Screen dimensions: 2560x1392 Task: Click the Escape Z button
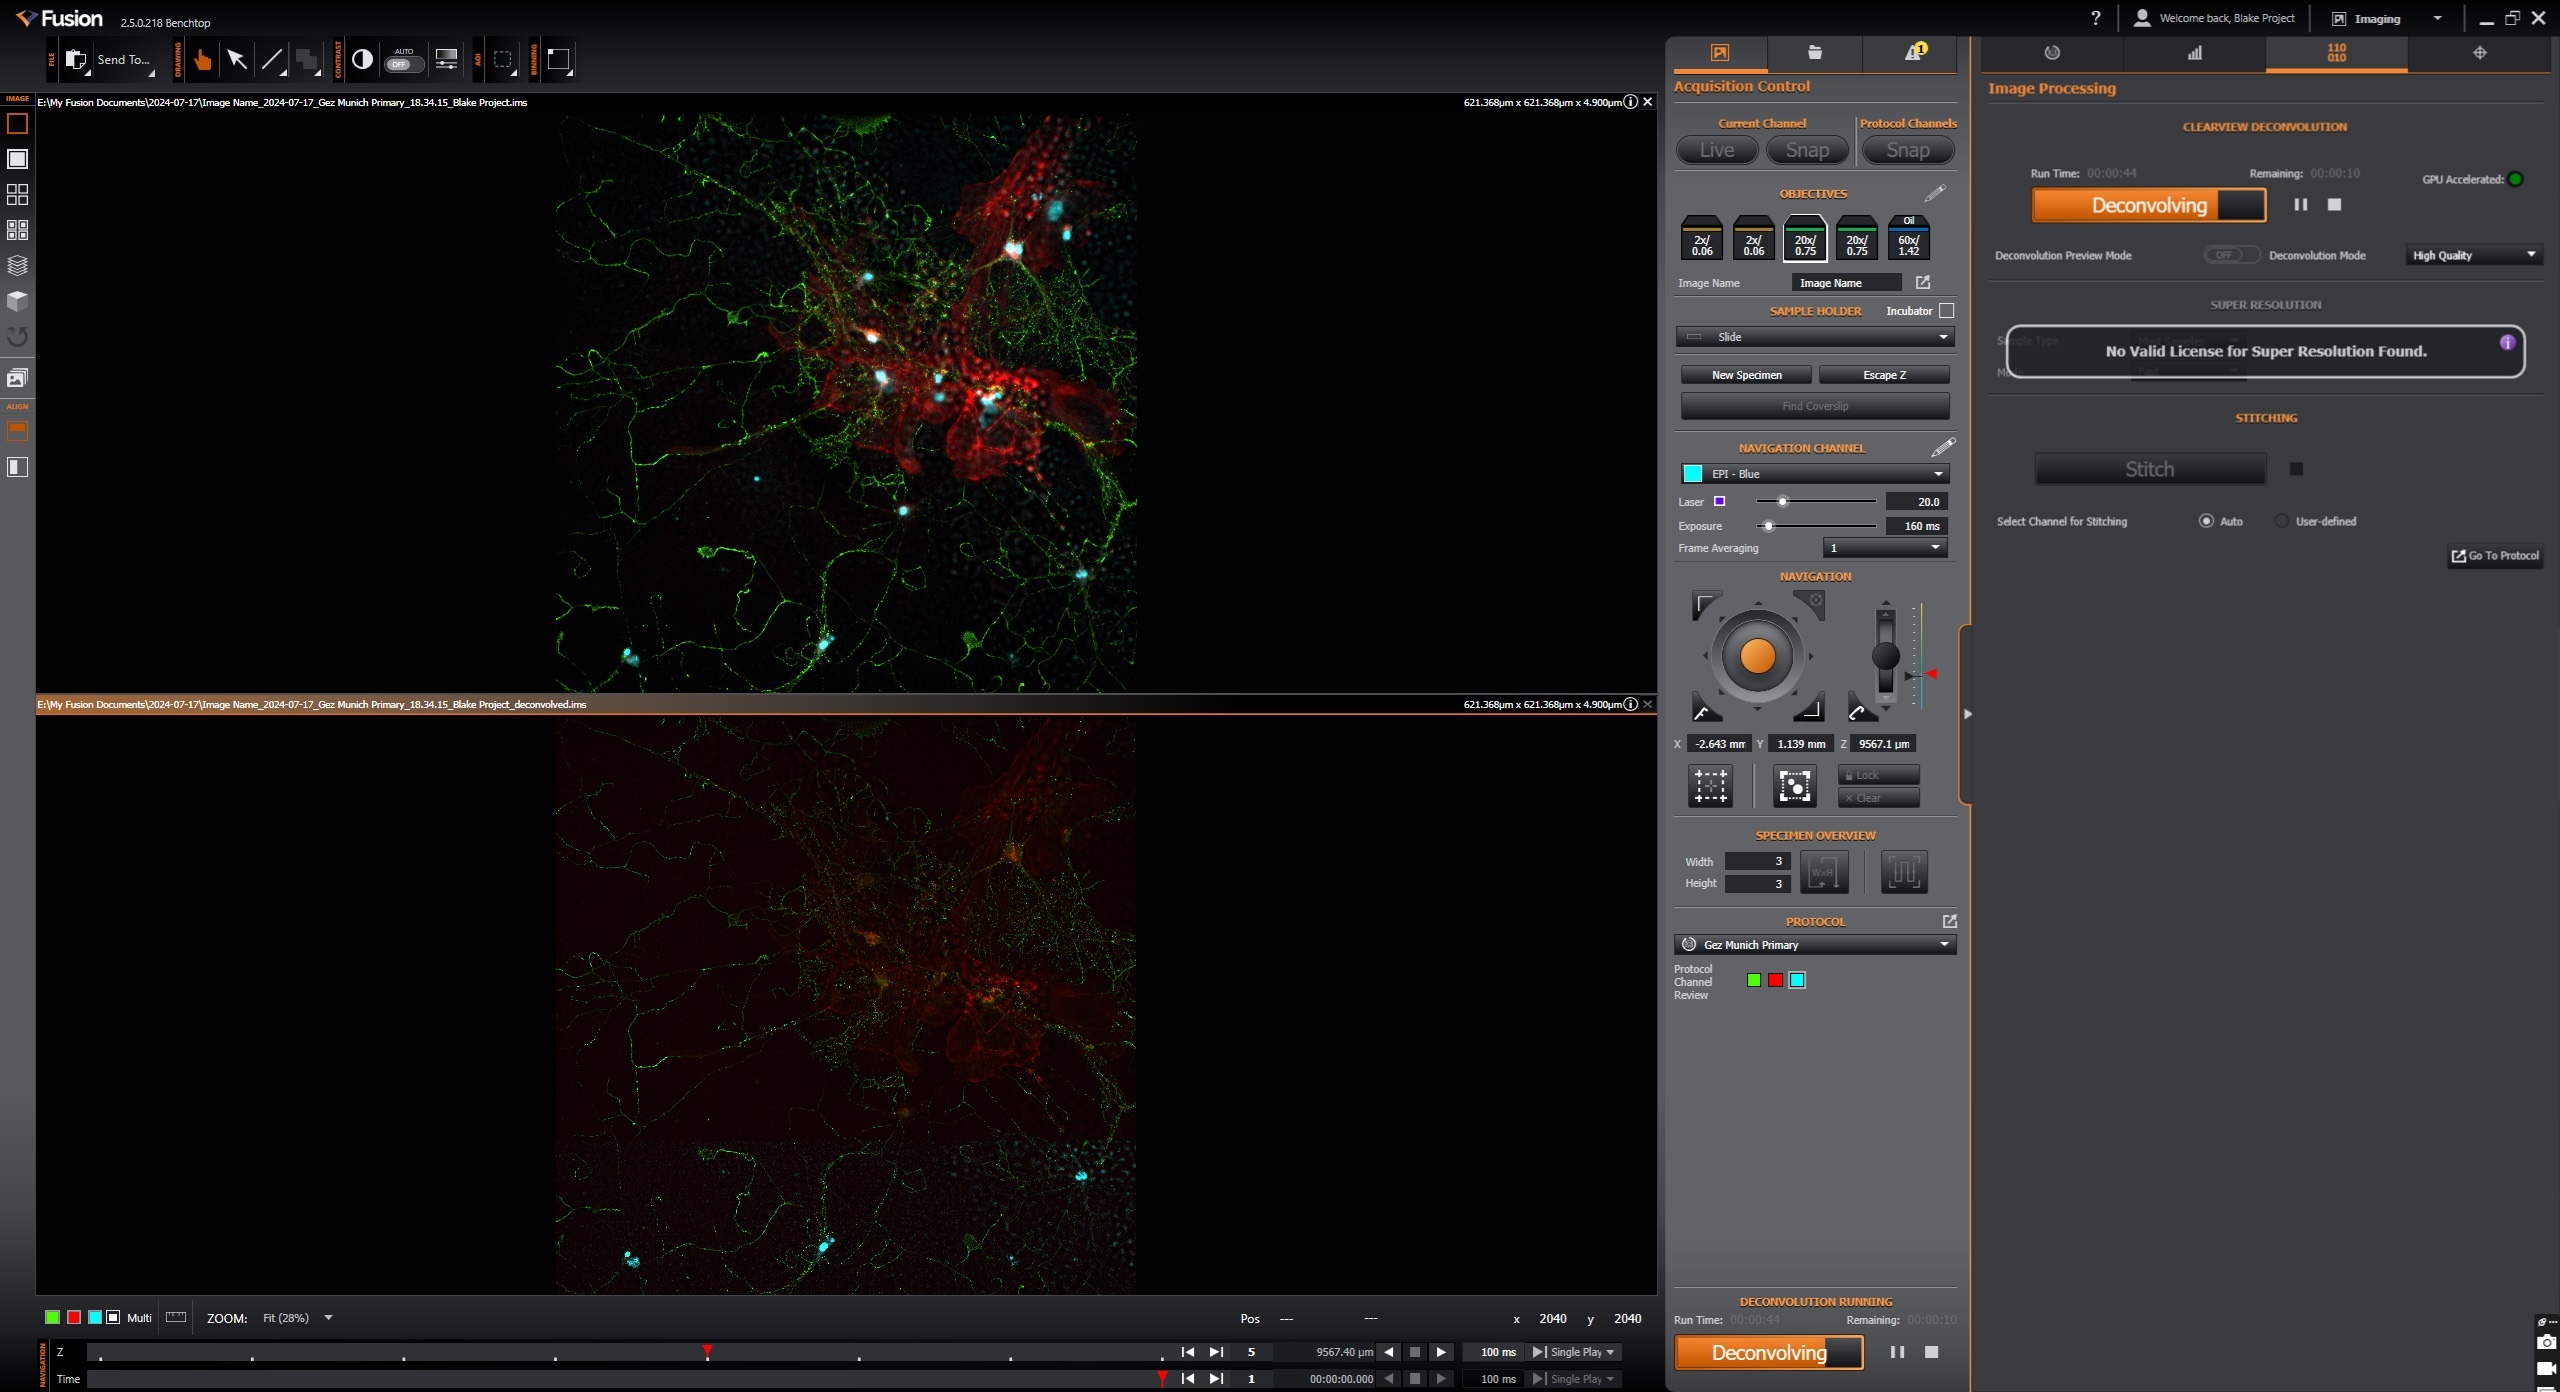pyautogui.click(x=1884, y=375)
